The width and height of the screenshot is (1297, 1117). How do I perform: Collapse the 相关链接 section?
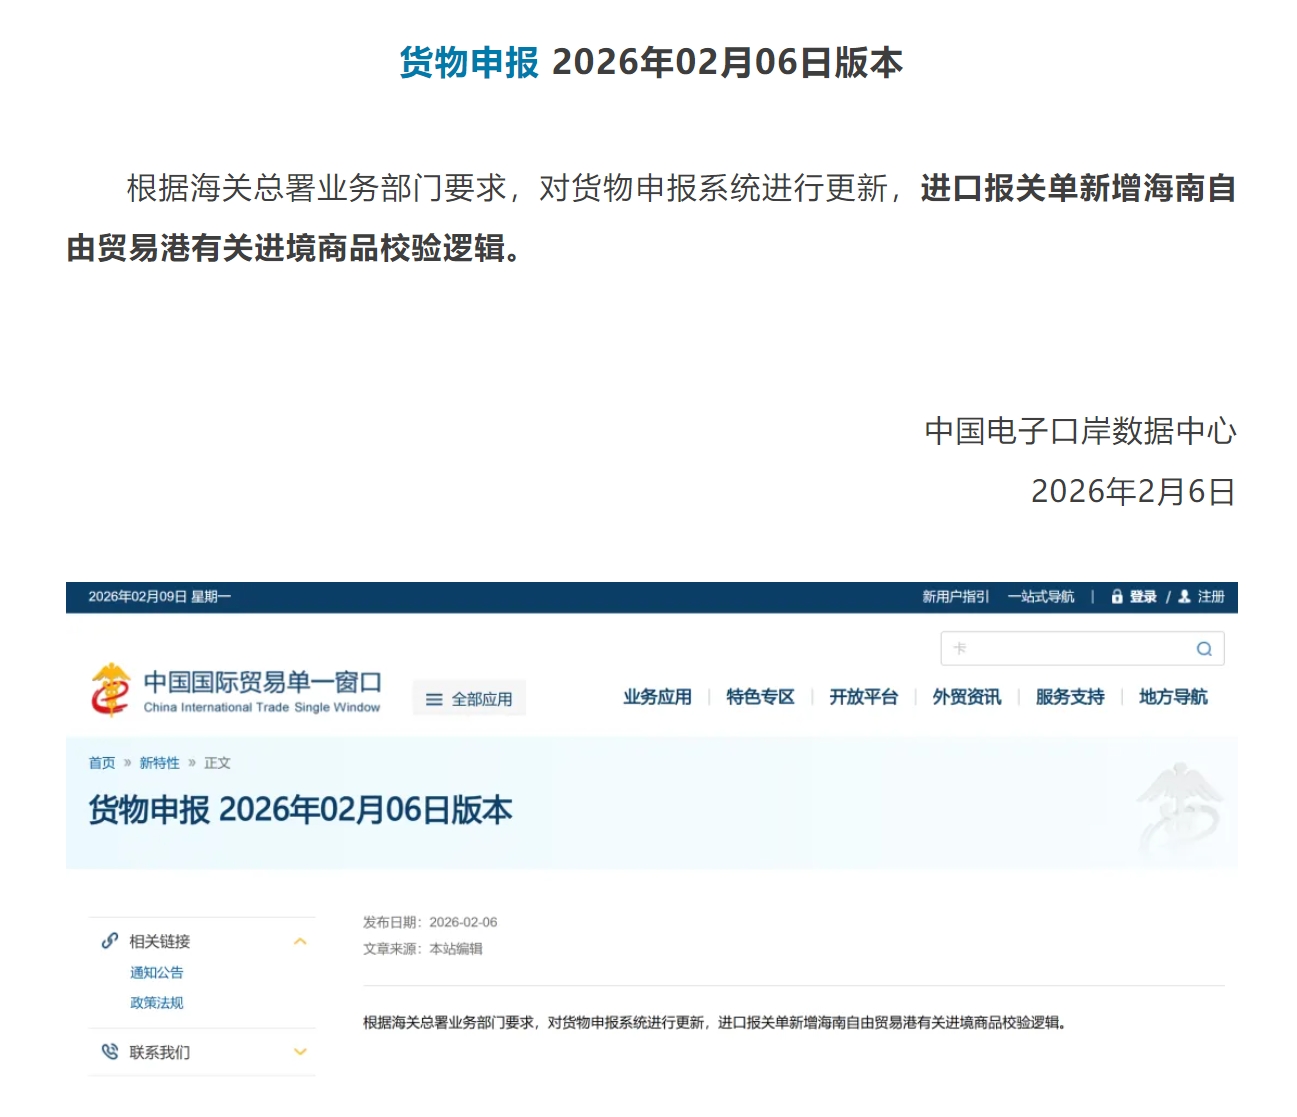(298, 941)
